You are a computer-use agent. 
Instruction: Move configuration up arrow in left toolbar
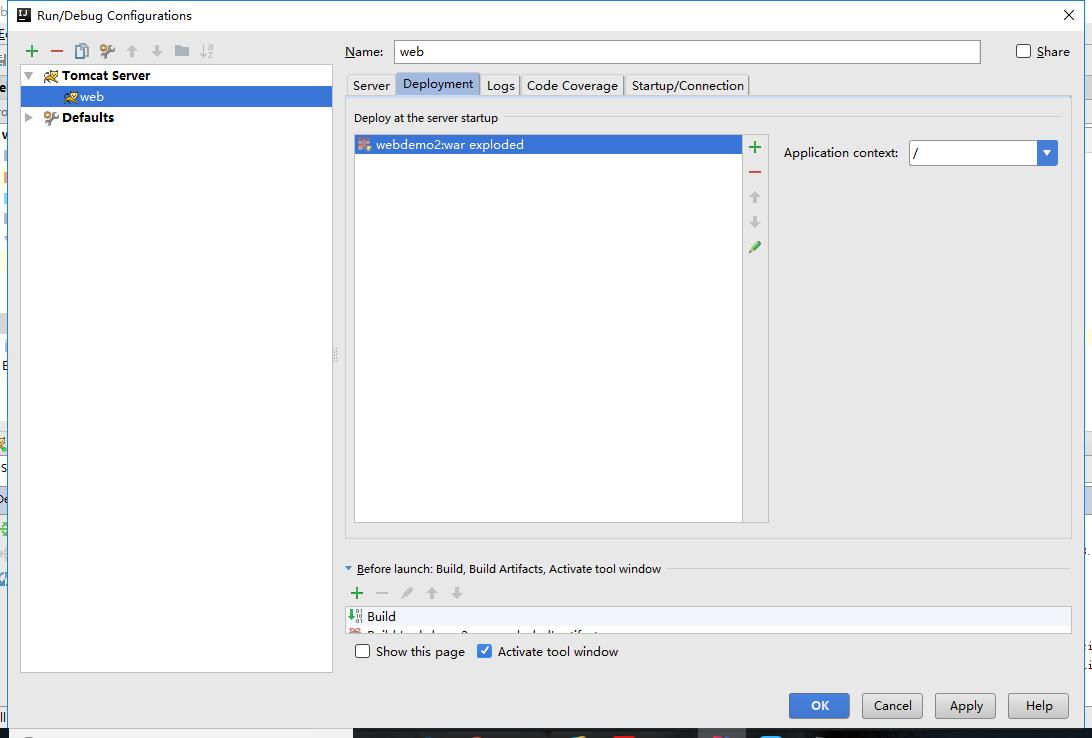pos(132,51)
